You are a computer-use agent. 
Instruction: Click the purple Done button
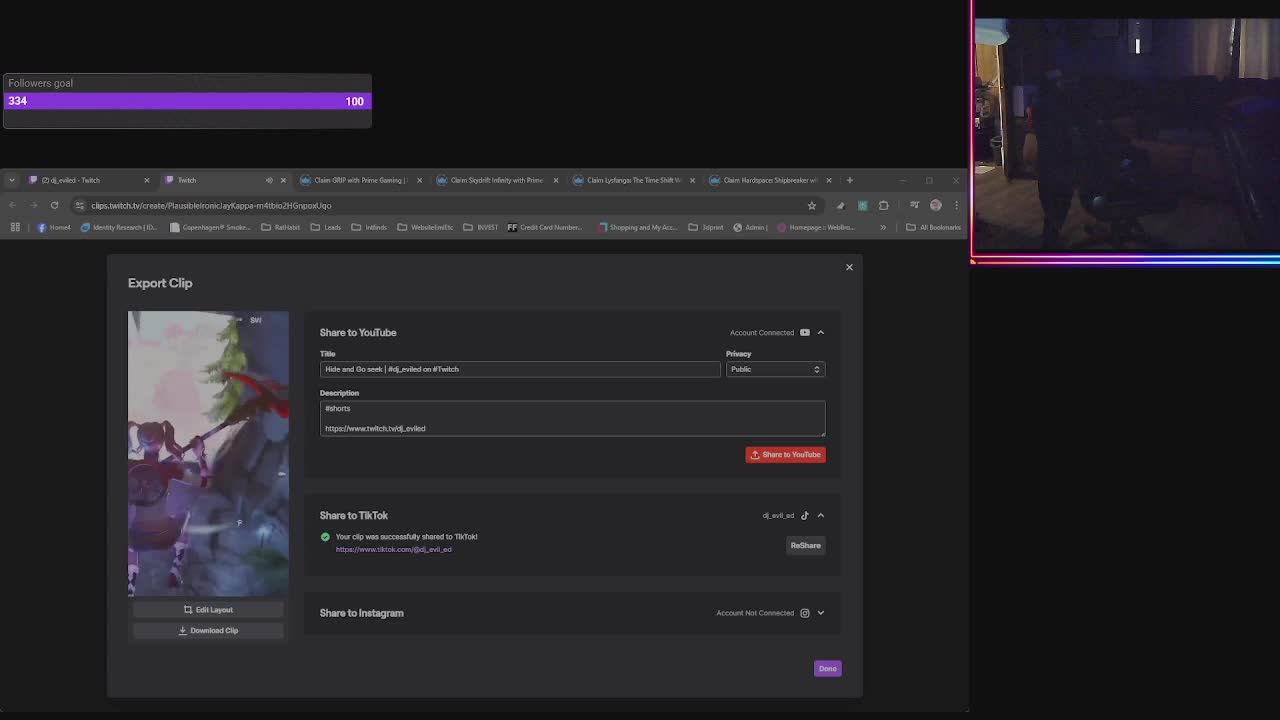pos(827,668)
